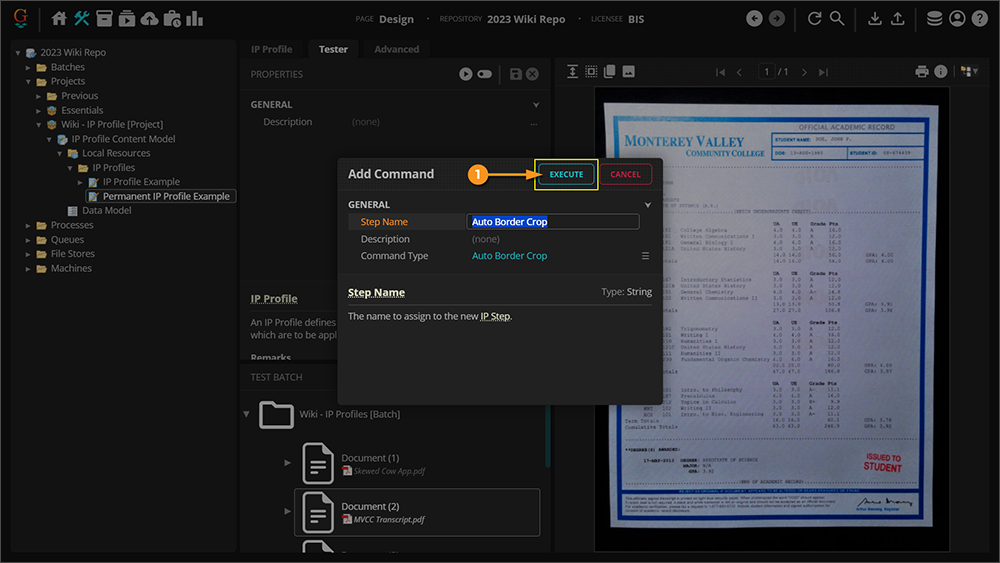Run test with the play icon in Properties
1000x563 pixels.
(x=466, y=74)
